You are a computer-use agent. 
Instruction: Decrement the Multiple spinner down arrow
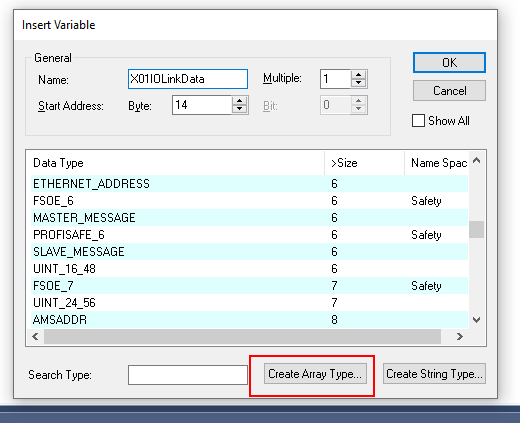[359, 83]
